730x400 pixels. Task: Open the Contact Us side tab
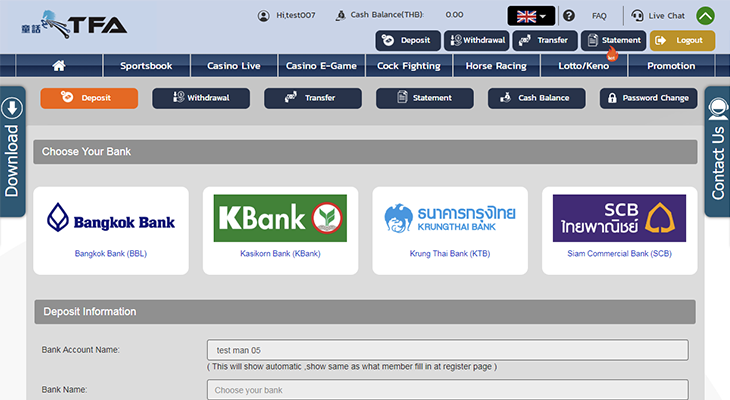click(x=717, y=151)
